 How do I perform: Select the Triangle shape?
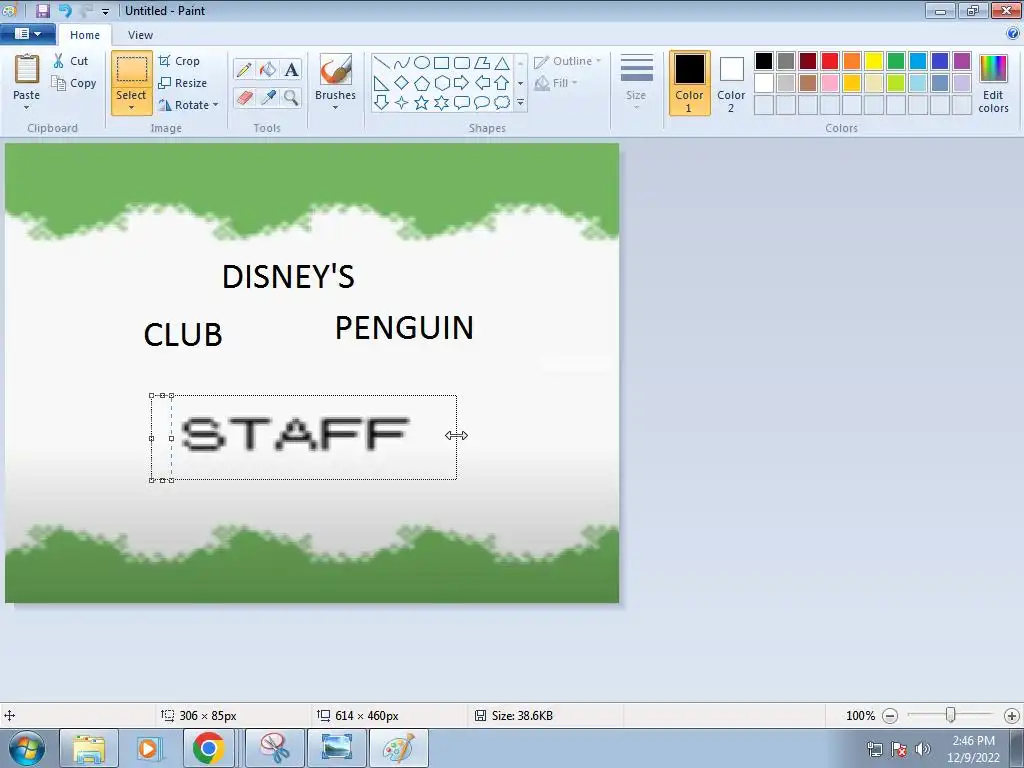(502, 63)
